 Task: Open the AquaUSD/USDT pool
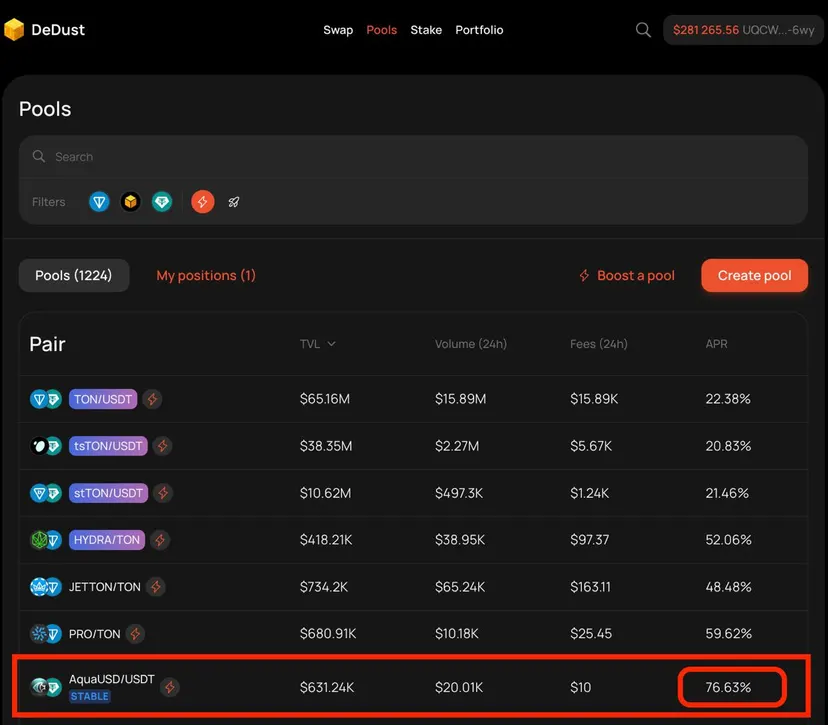pos(111,679)
